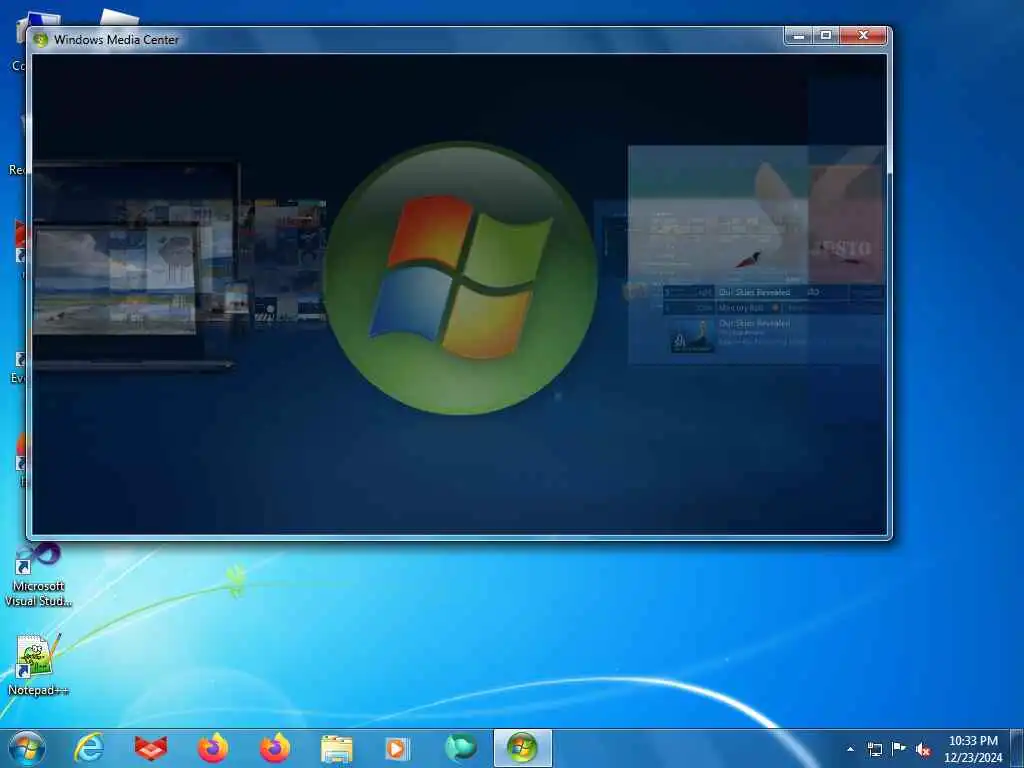
Task: Click the muted volume speaker icon
Action: point(923,750)
